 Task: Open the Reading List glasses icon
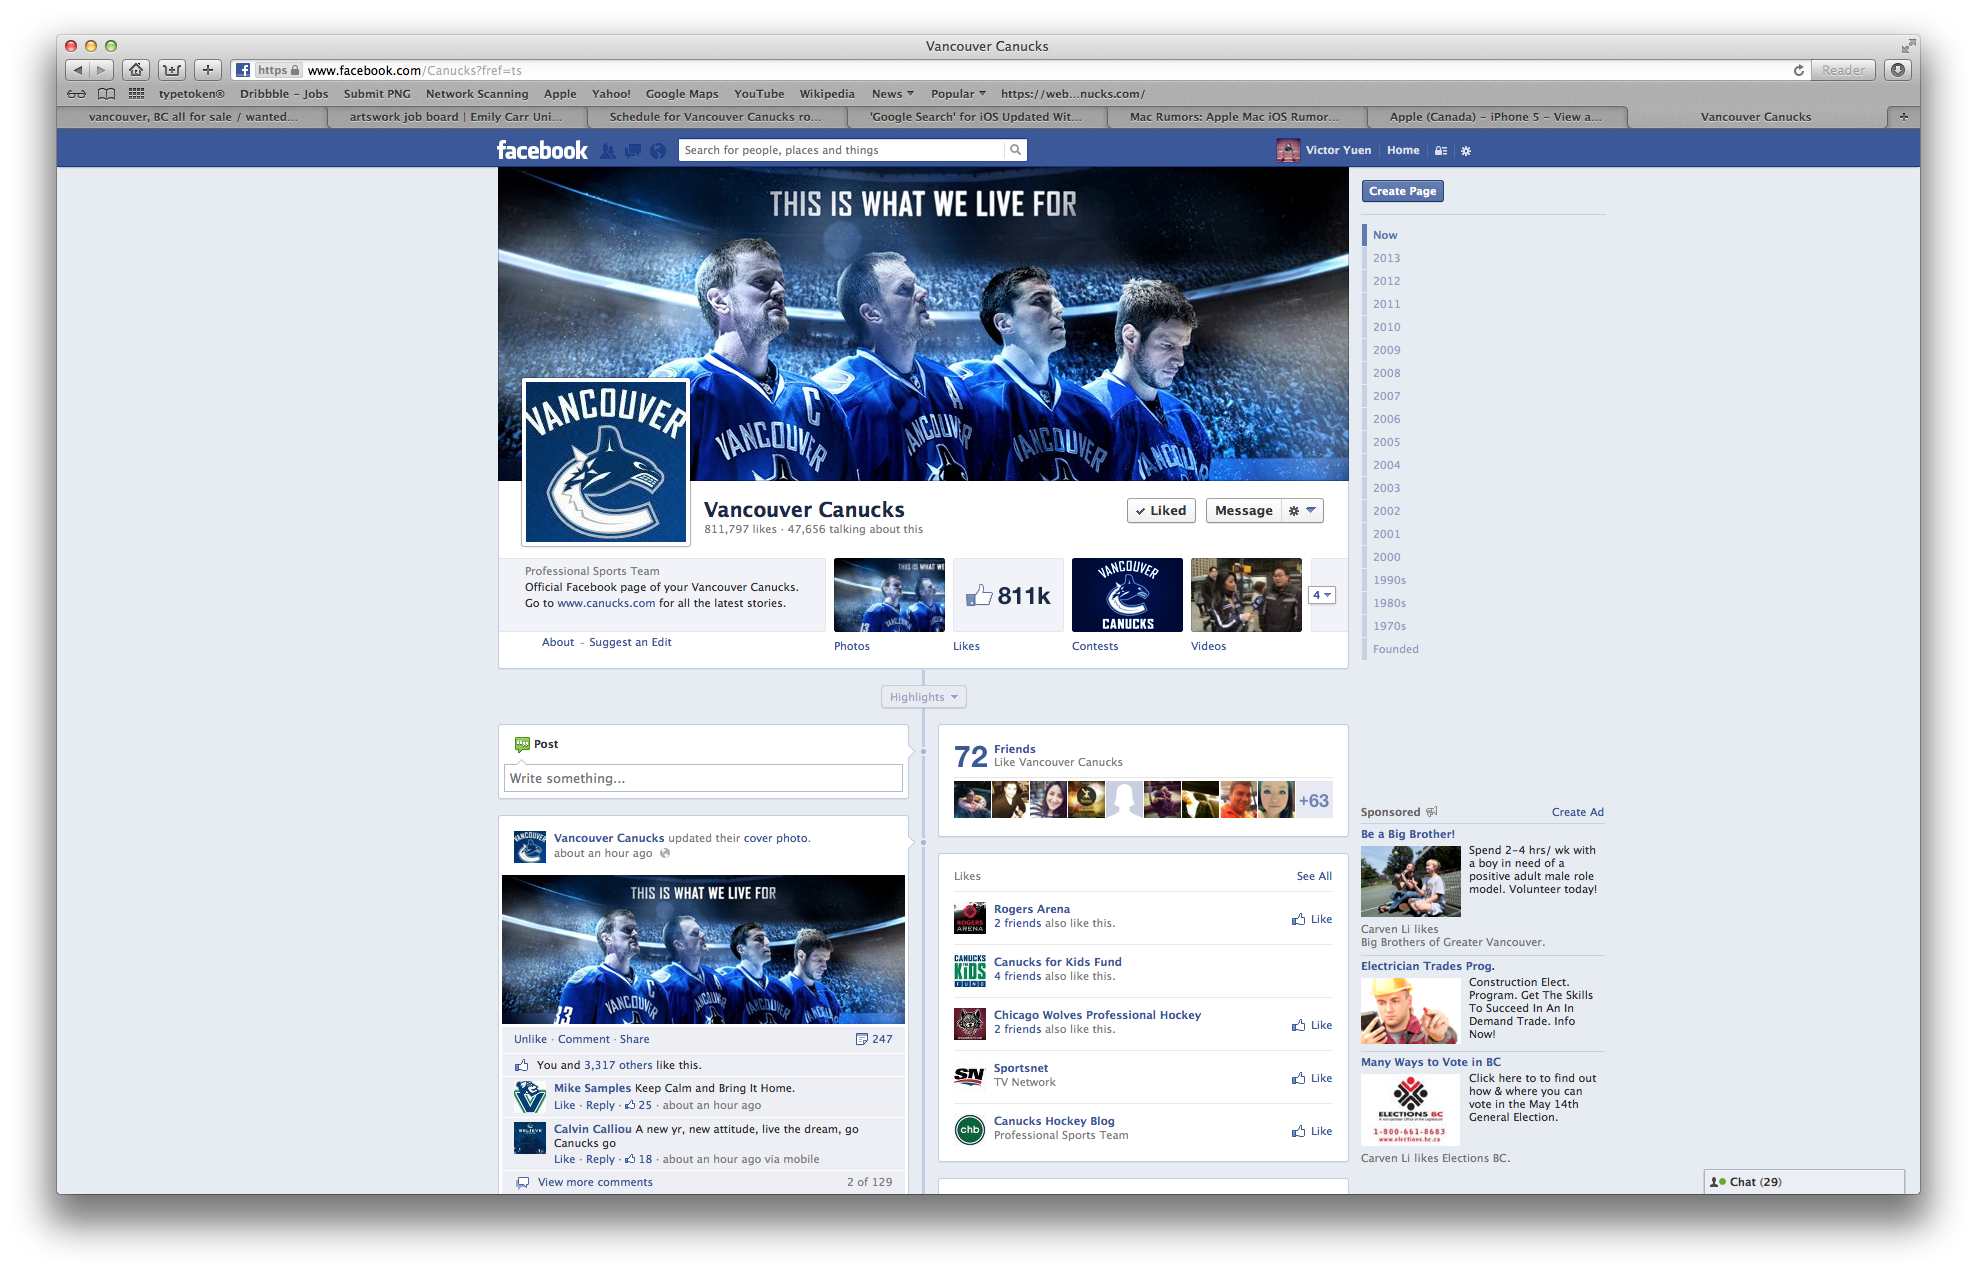(x=76, y=94)
